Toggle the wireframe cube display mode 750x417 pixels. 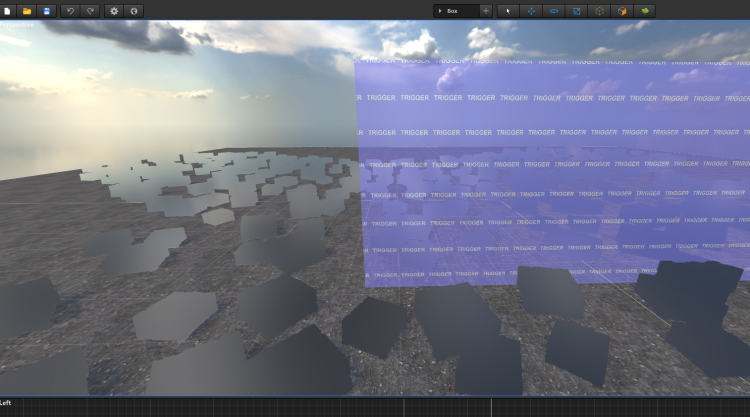(600, 10)
